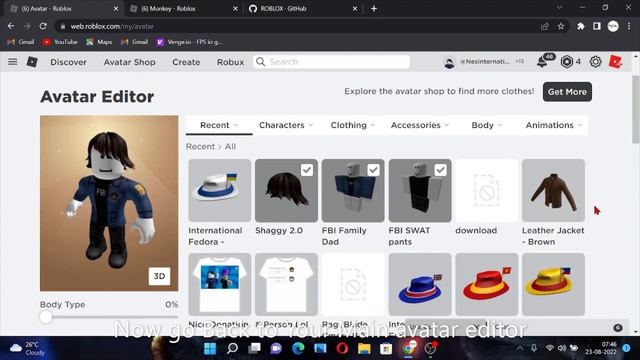Launch Microsoft Edge from taskbar
The height and width of the screenshot is (360, 640).
pyautogui.click(x=298, y=348)
